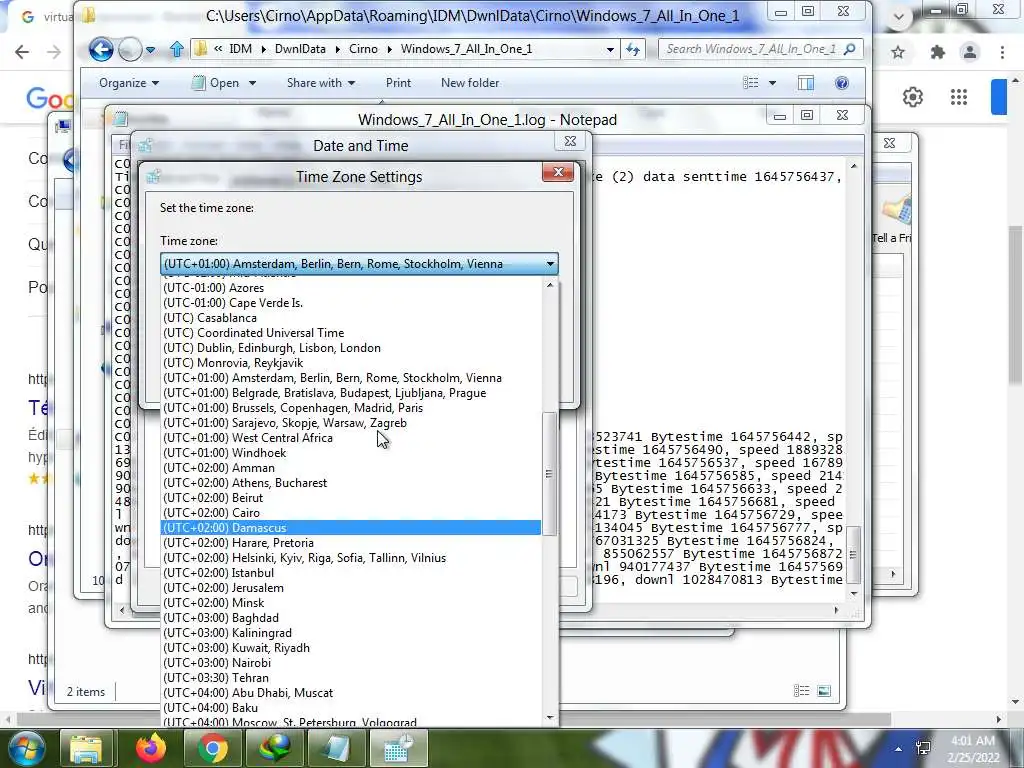Screen dimensions: 1024x768
Task: Select (UTC+02:00) Amman entry
Action: pyautogui.click(x=351, y=468)
